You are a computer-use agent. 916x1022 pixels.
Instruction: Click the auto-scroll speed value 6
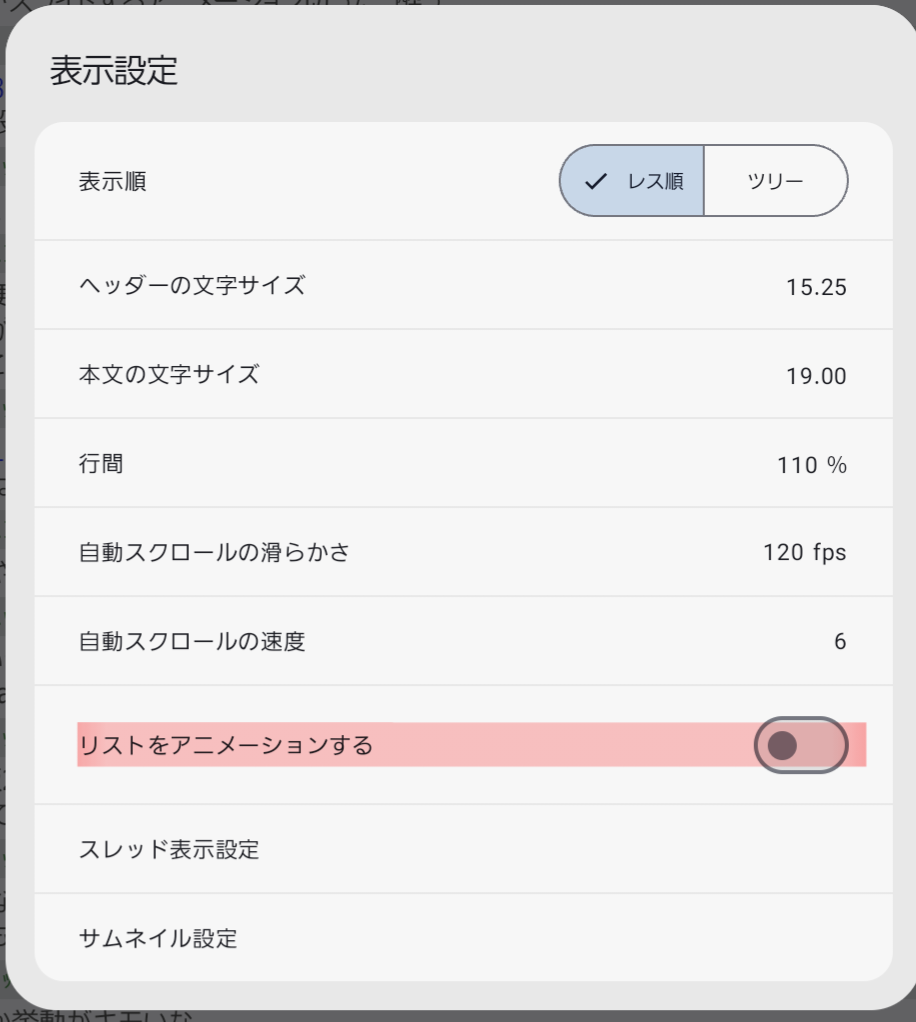840,642
